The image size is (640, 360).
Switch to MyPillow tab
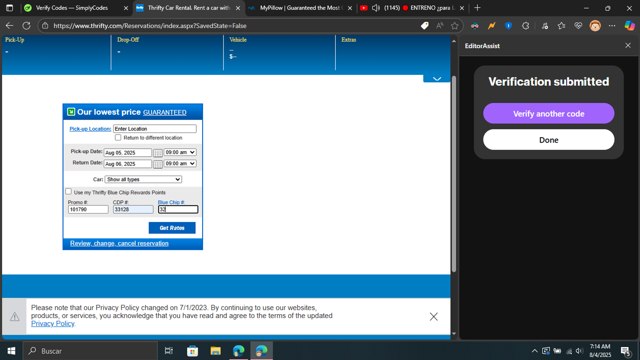coord(299,8)
